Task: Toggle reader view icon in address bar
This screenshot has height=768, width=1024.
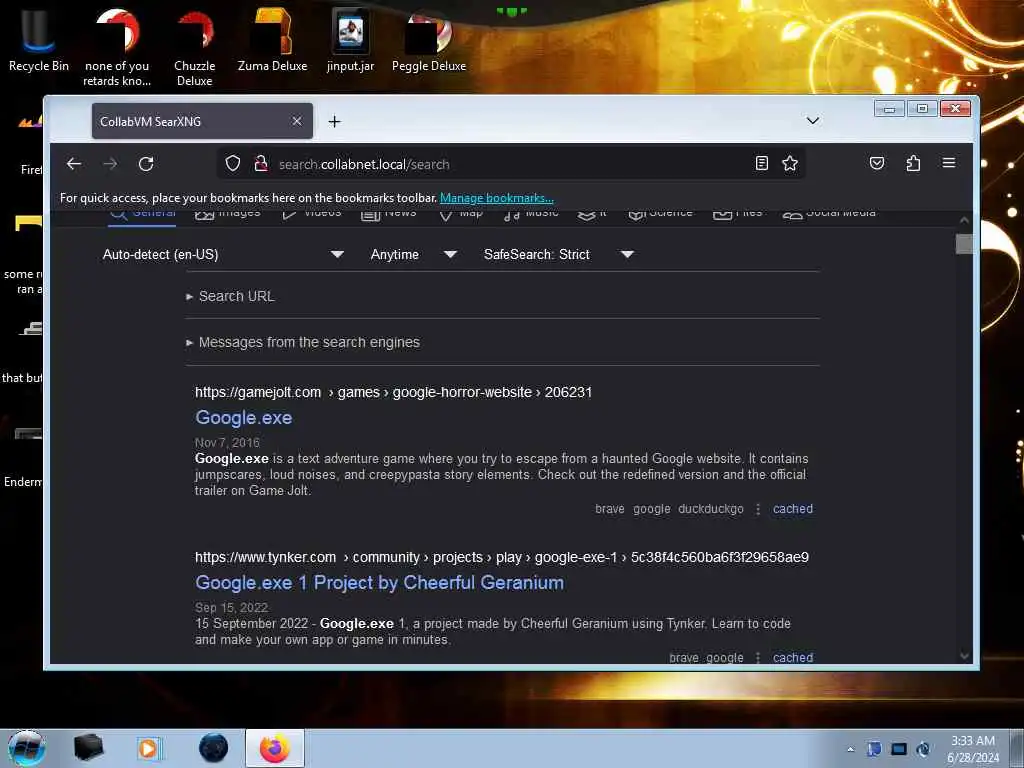Action: click(x=761, y=163)
